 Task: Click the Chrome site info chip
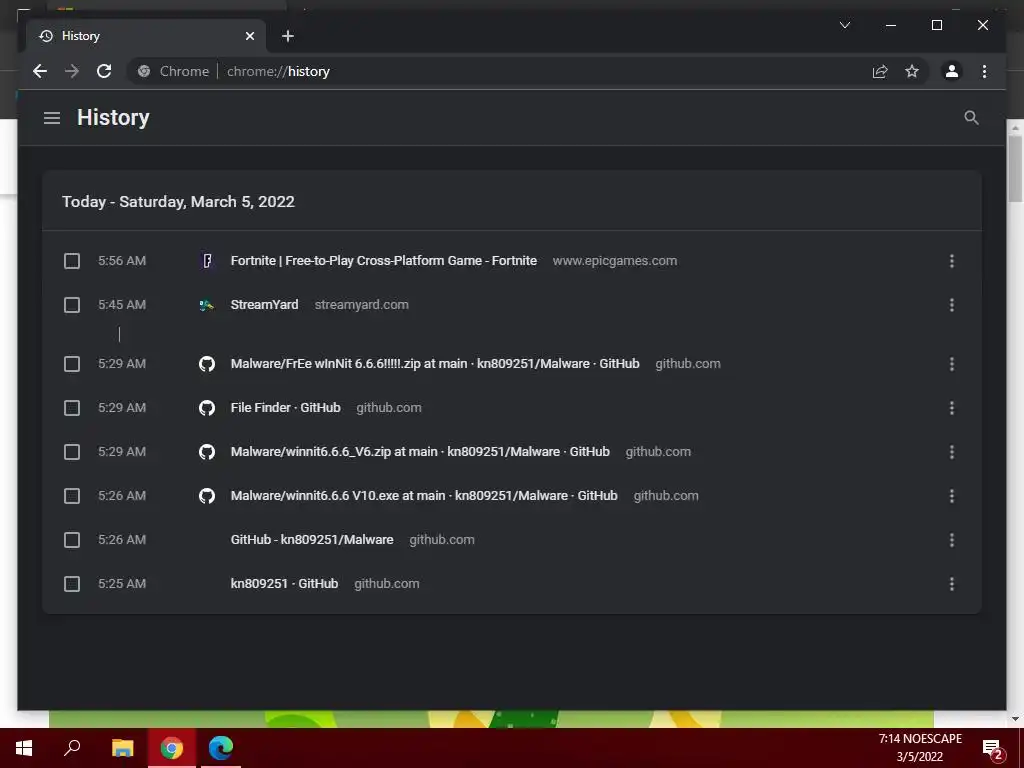[x=174, y=71]
